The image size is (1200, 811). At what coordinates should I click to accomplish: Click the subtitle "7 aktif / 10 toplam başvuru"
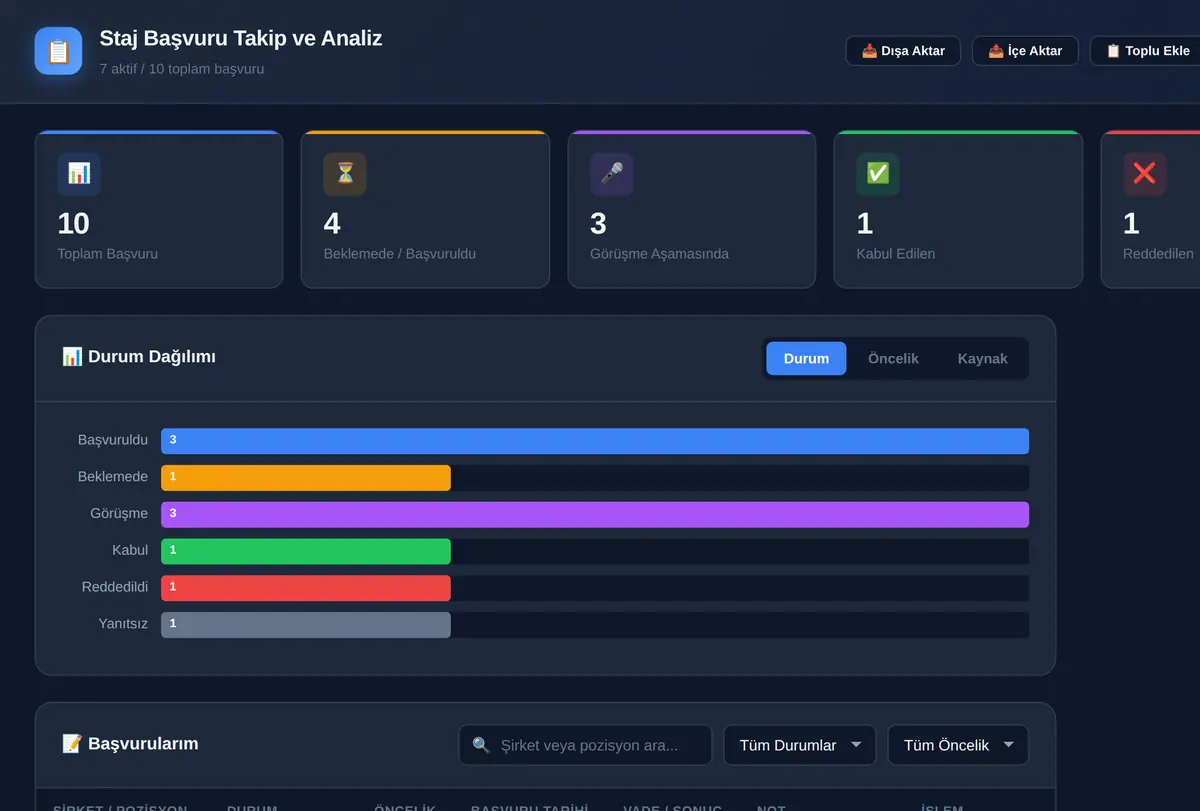(182, 70)
